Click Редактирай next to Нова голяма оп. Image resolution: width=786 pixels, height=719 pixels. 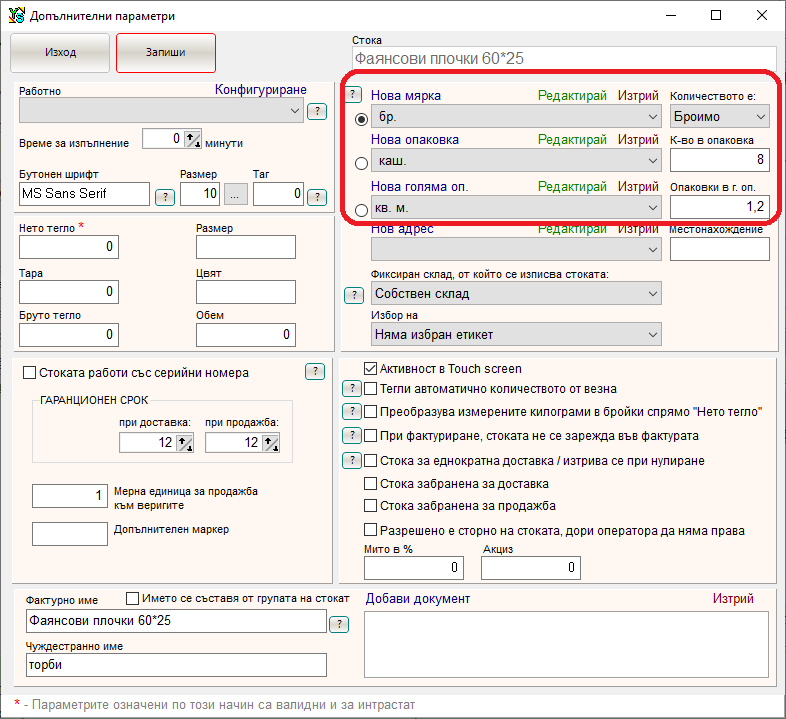[572, 187]
